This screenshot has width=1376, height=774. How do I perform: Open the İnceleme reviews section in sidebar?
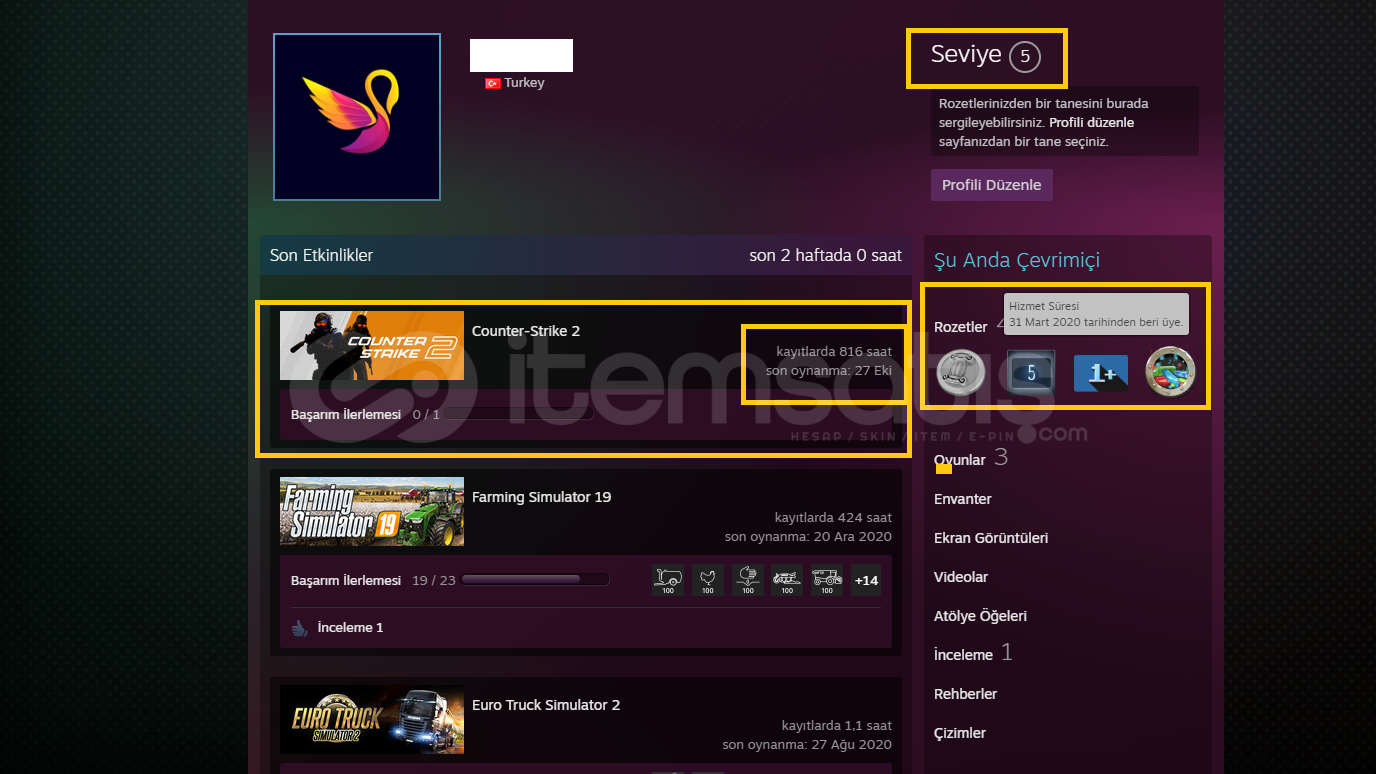pos(963,655)
